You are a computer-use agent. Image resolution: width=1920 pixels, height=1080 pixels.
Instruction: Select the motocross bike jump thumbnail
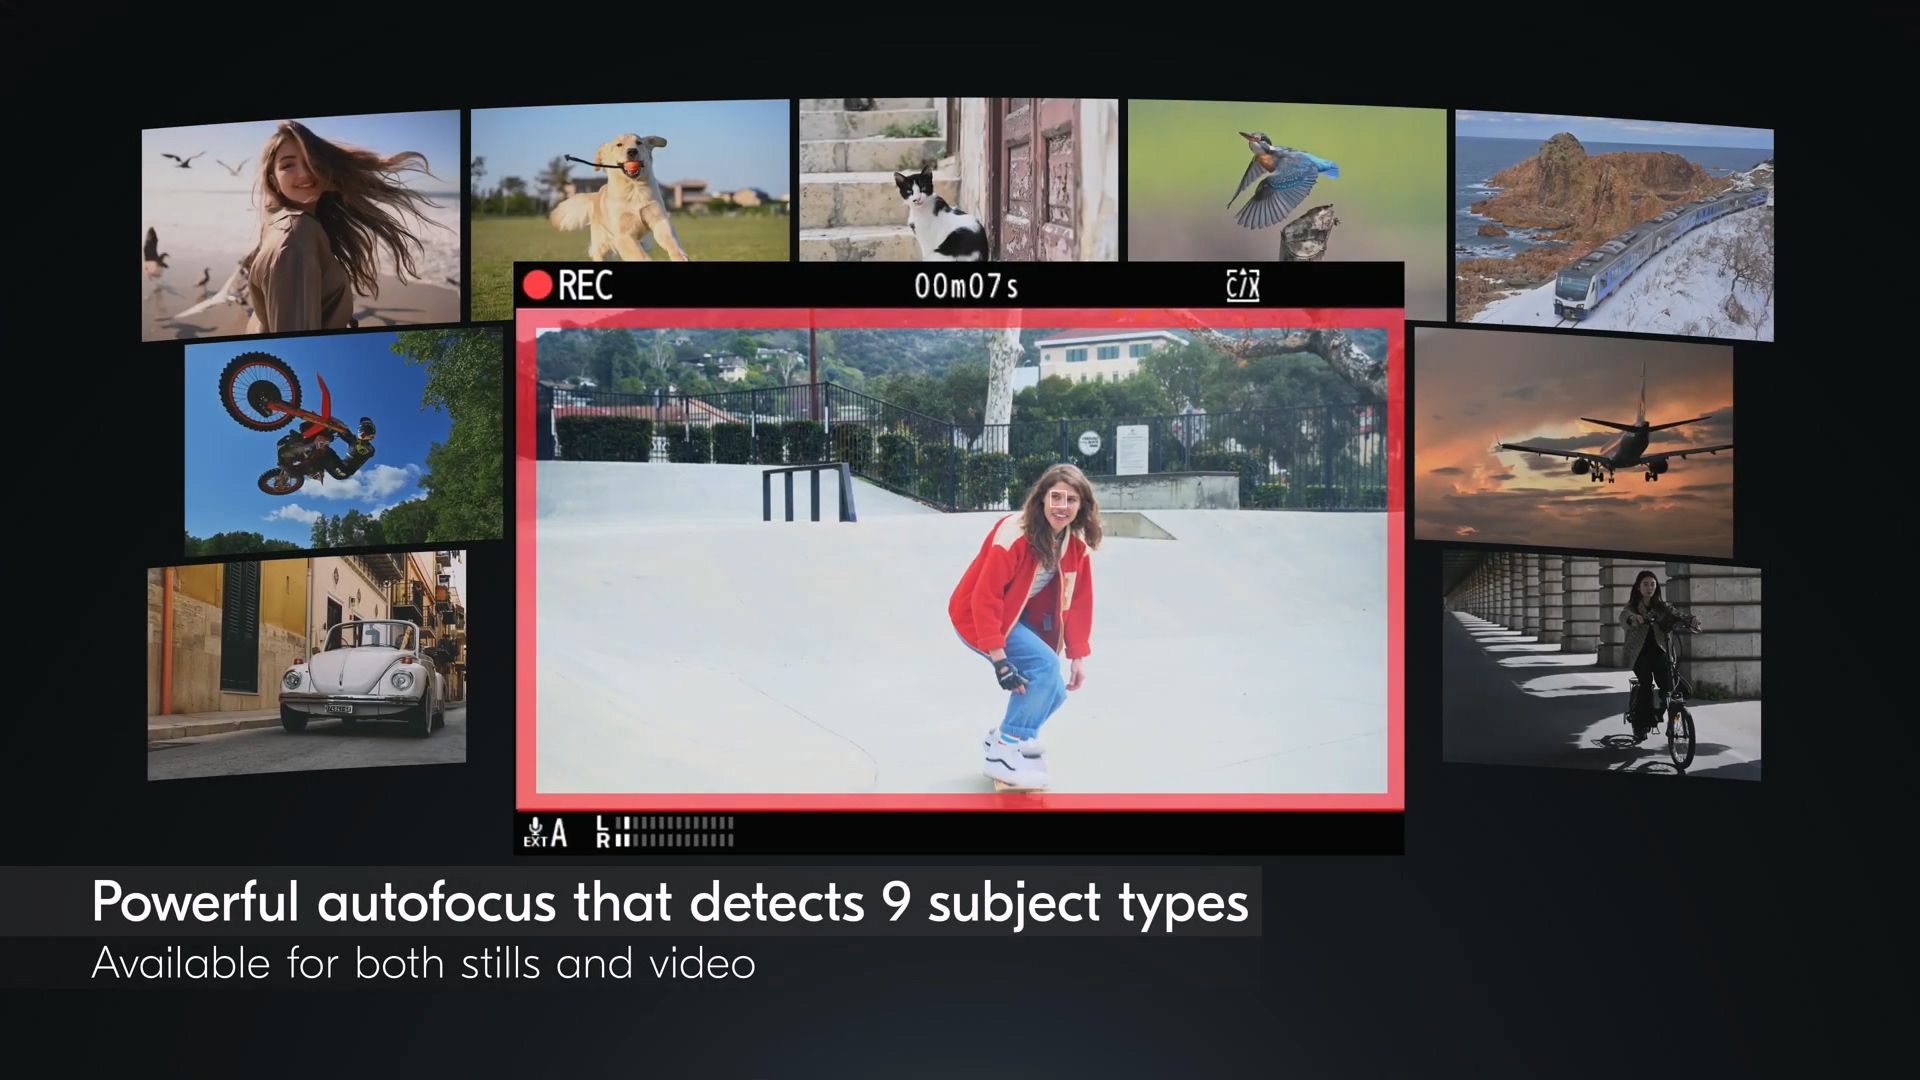(343, 440)
